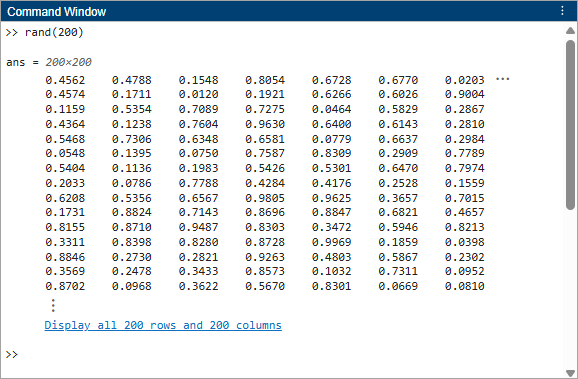Click the rand(200) command text

click(54, 32)
